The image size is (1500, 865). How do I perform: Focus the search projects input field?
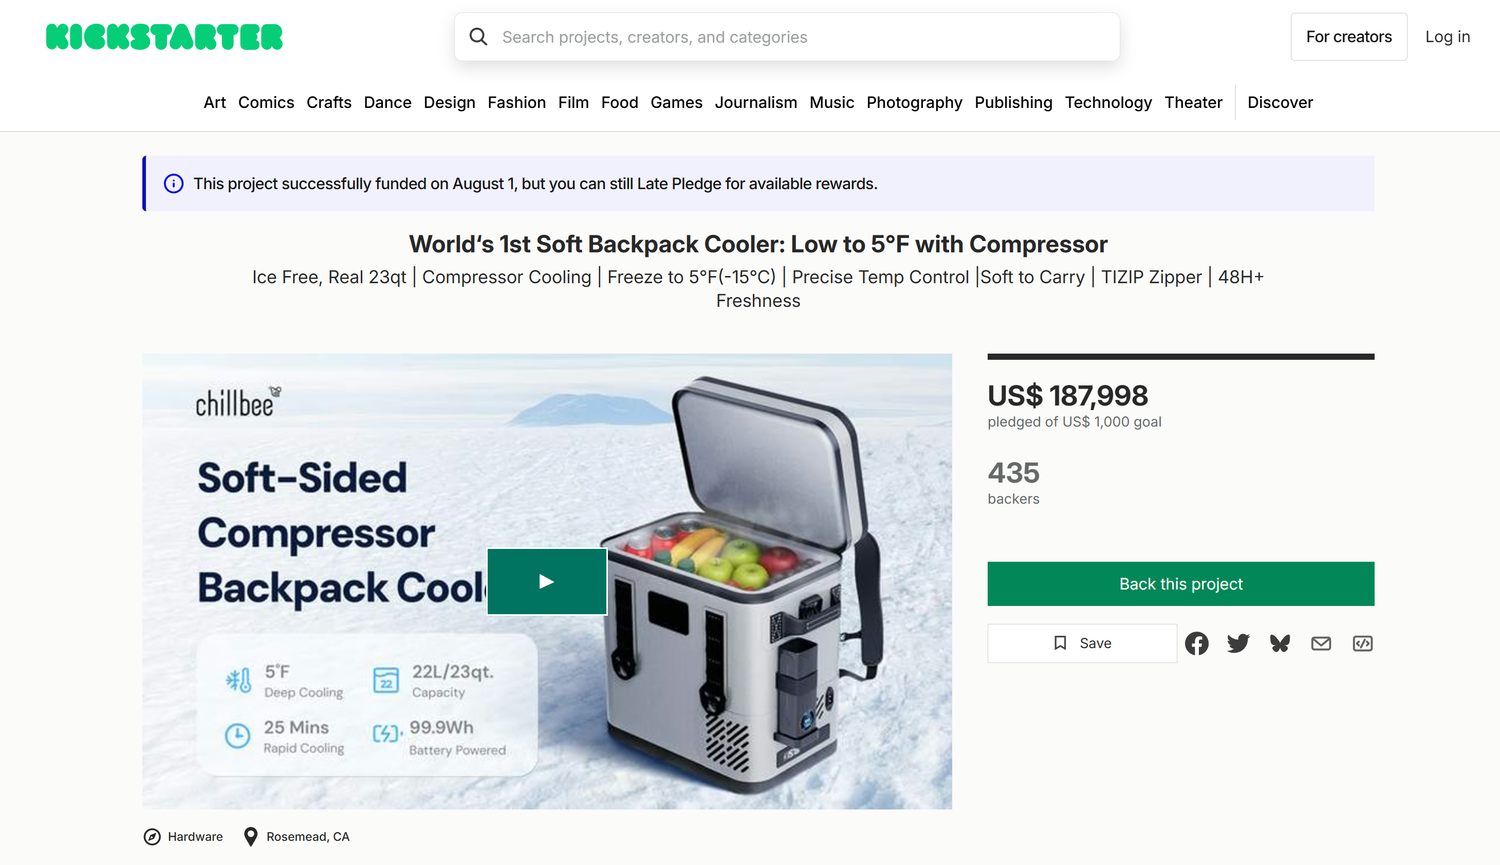[800, 37]
